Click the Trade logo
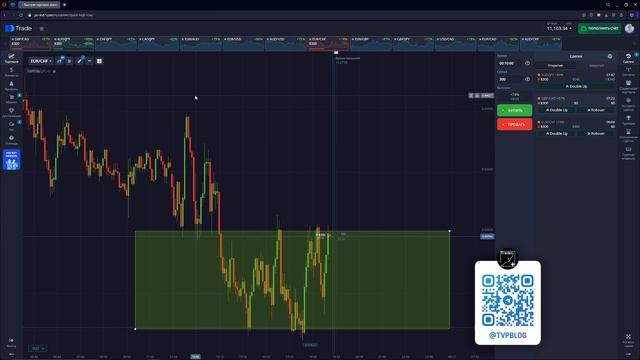The width and height of the screenshot is (640, 360). [18, 28]
